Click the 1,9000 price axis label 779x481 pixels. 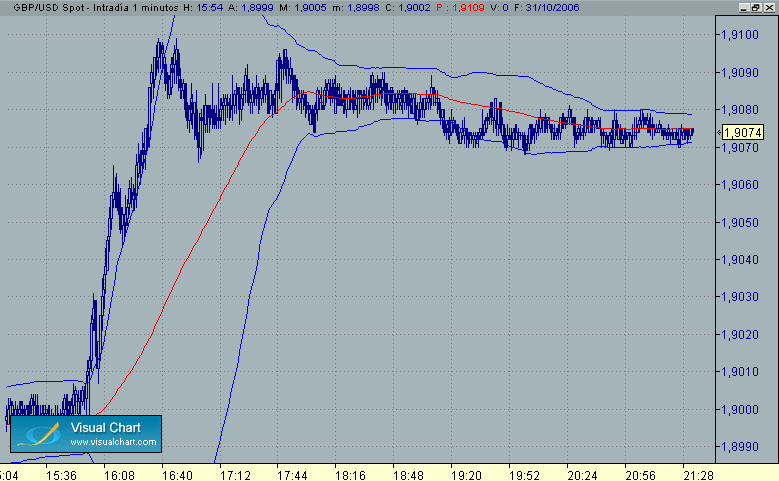(740, 409)
